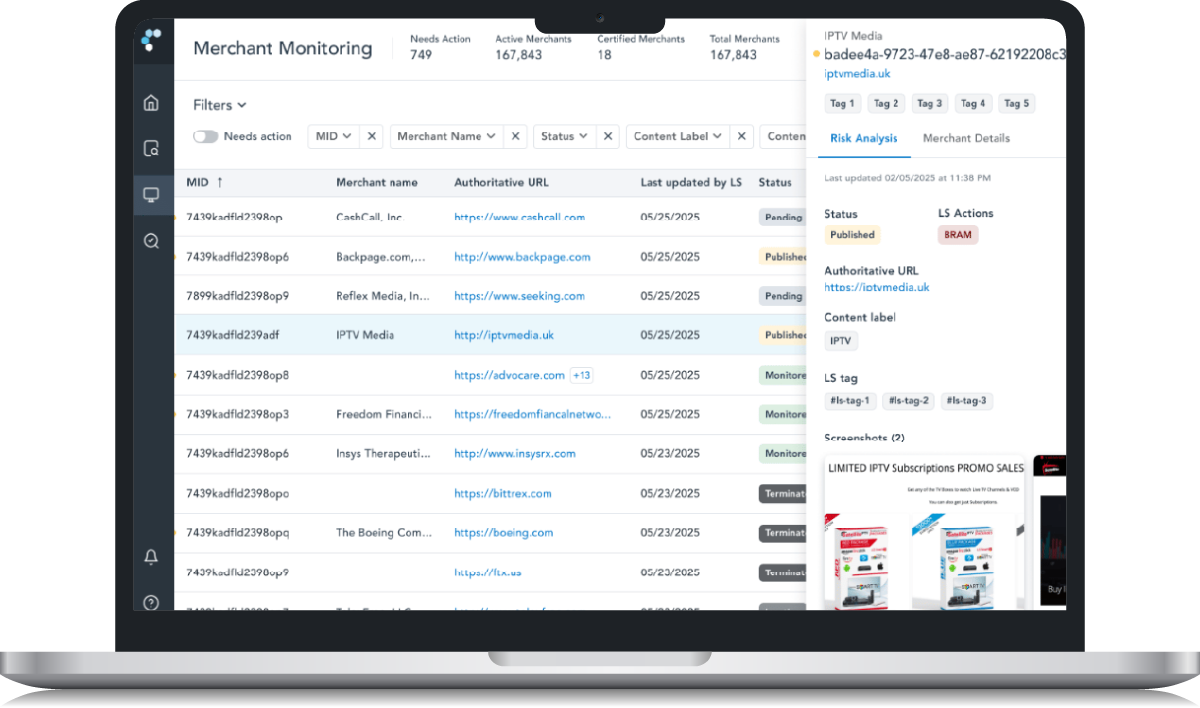Click the Authoritative URL column header
The width and height of the screenshot is (1200, 708).
(501, 182)
